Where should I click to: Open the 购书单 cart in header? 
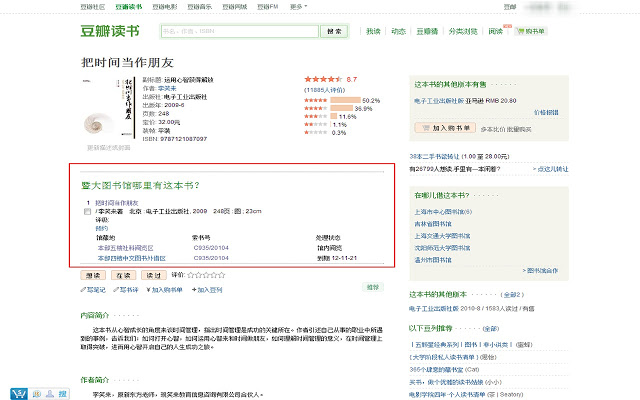531,31
